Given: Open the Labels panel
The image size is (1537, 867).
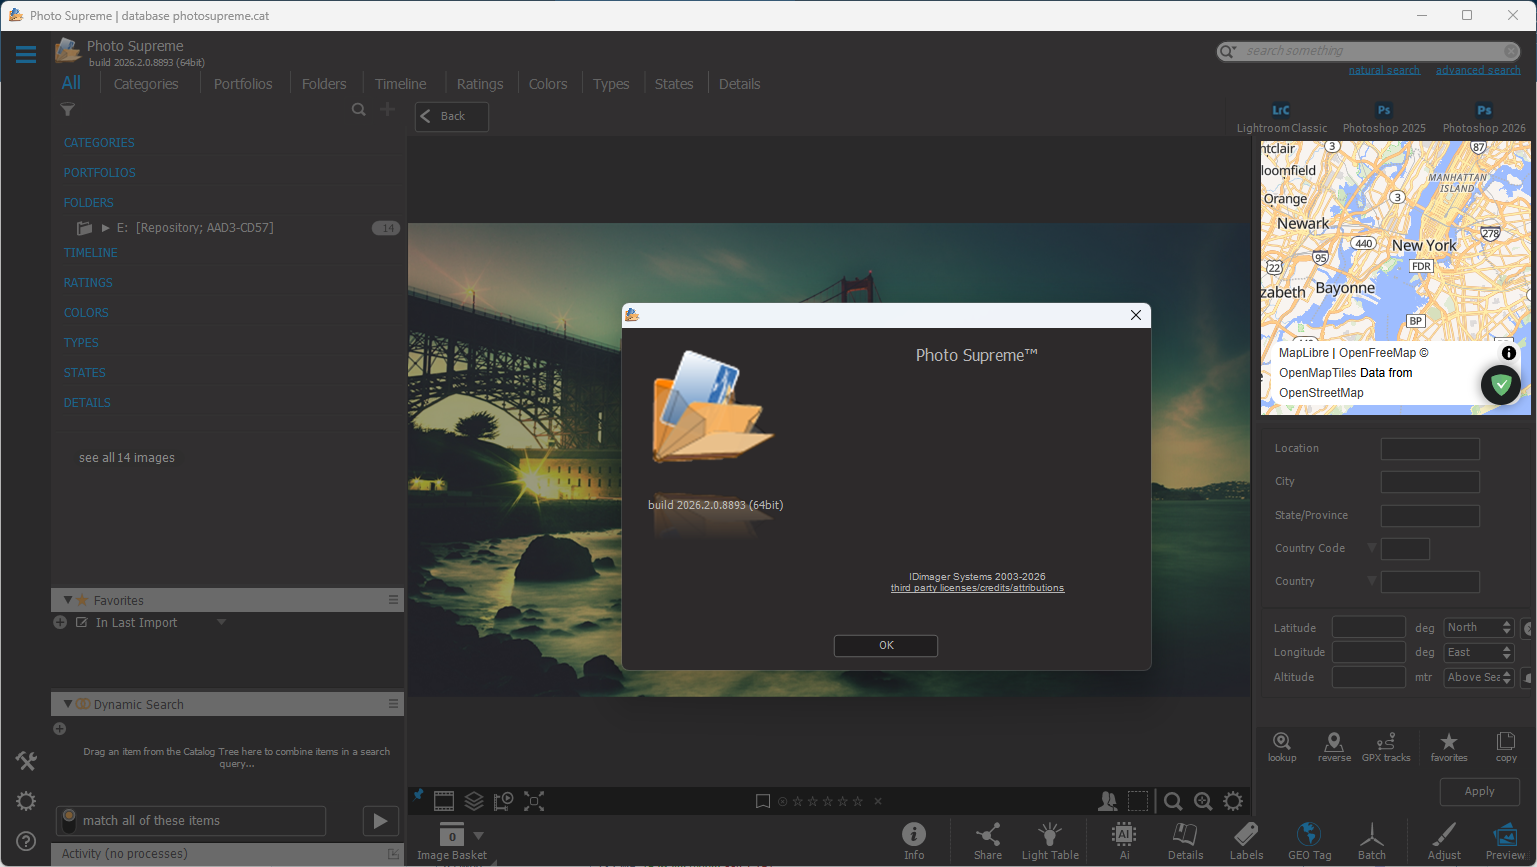Looking at the screenshot, I should pos(1246,839).
